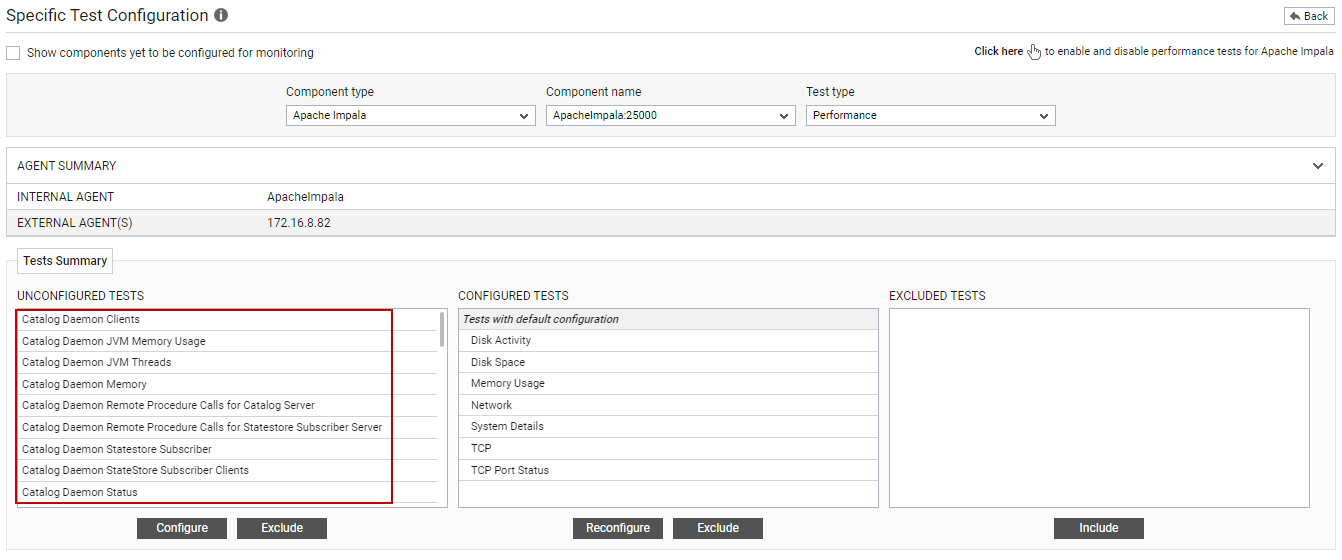Select Memory Usage configured test
Screen dimensions: 1342x560
(668, 384)
